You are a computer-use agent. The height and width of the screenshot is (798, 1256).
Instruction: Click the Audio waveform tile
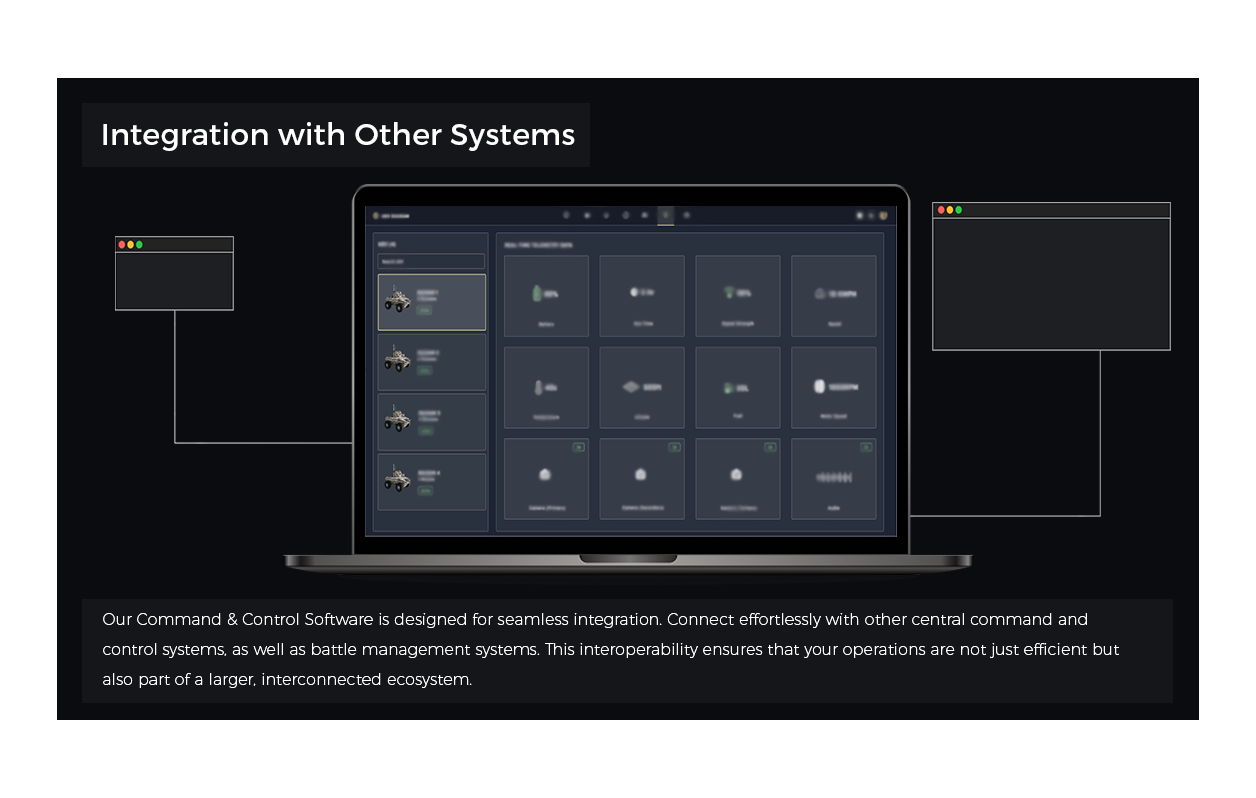pyautogui.click(x=833, y=478)
